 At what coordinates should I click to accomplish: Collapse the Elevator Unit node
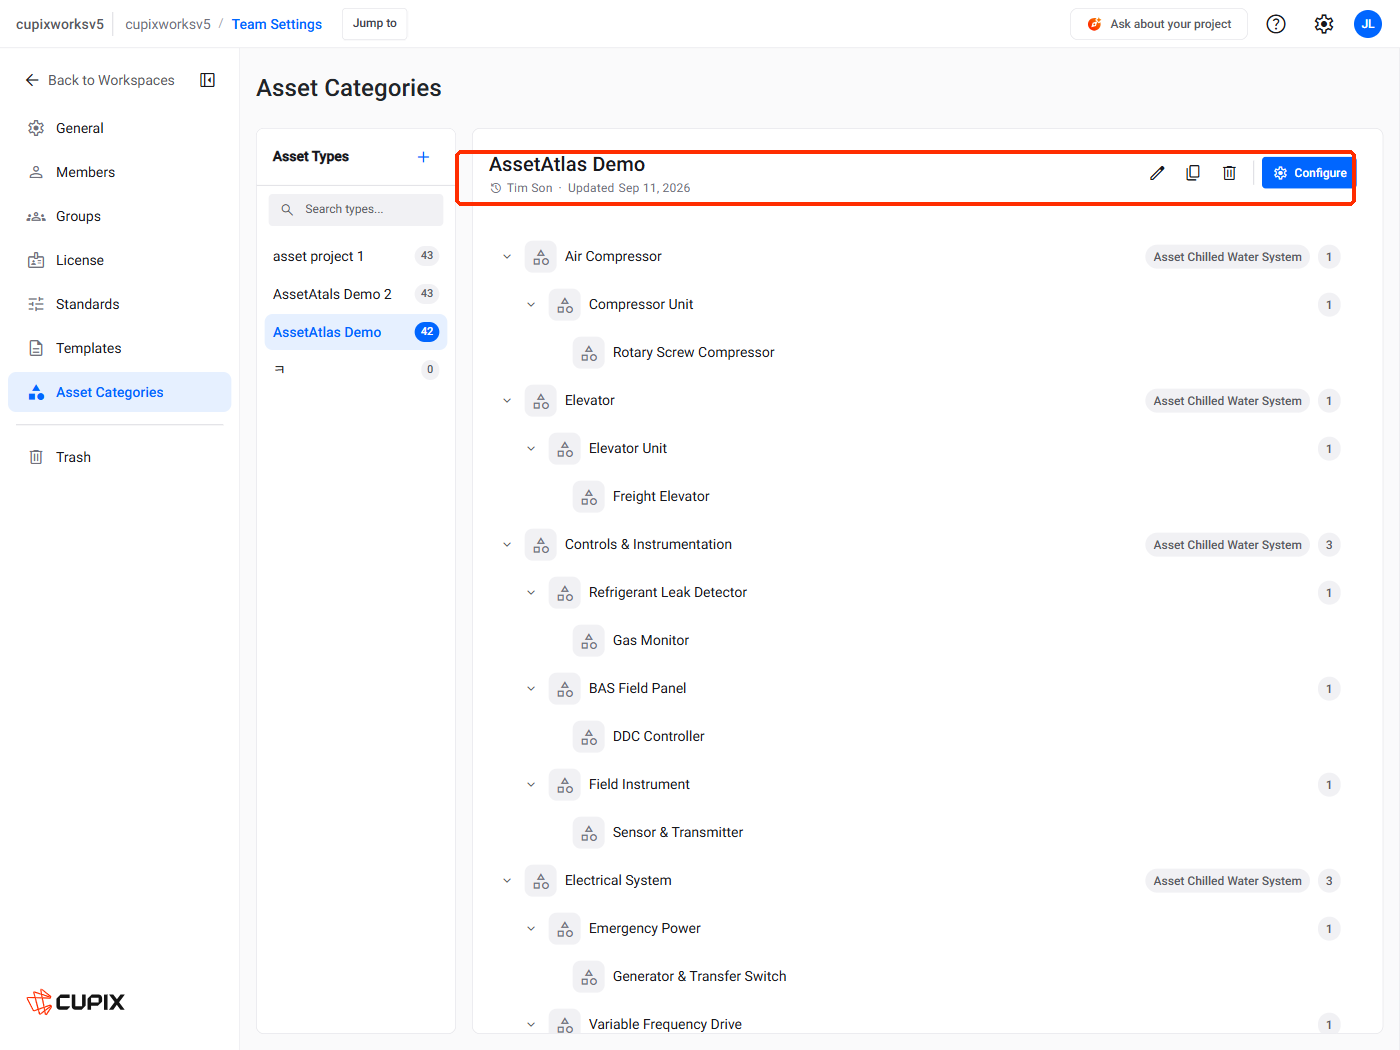[x=531, y=449]
